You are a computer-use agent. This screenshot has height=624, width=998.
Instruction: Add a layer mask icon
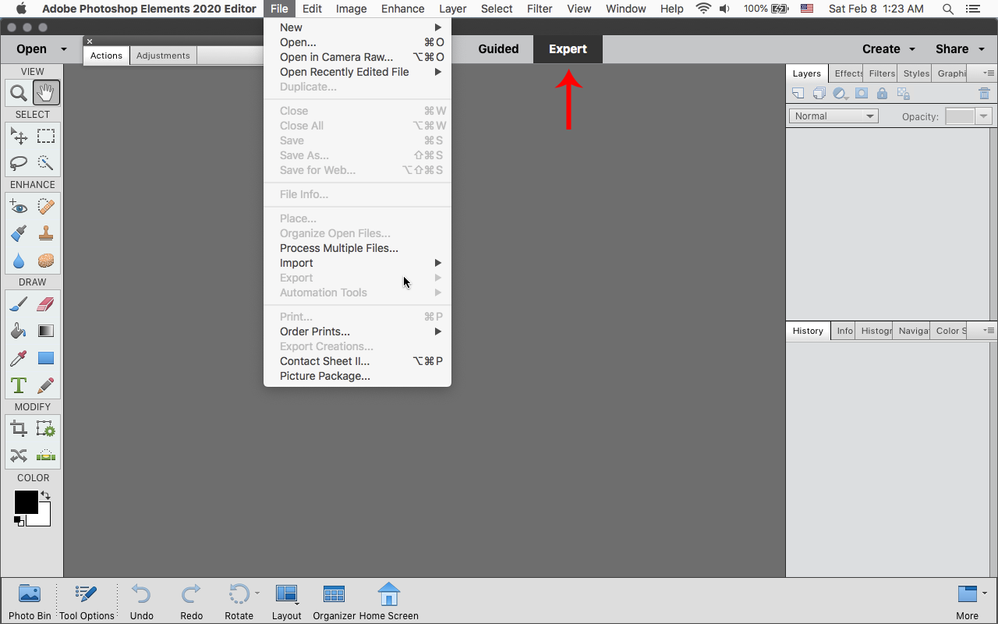(861, 94)
